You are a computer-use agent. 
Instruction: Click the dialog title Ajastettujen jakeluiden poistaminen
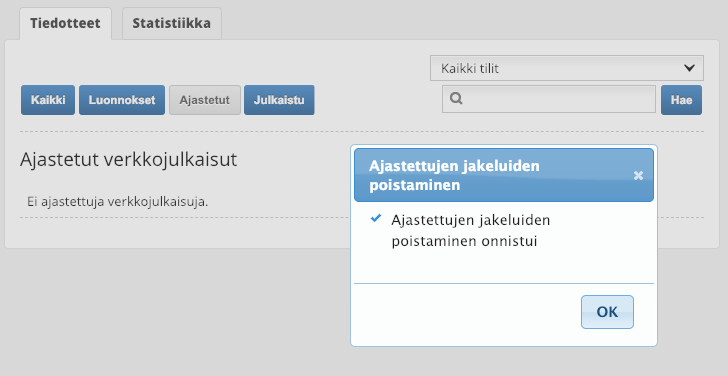coord(454,175)
